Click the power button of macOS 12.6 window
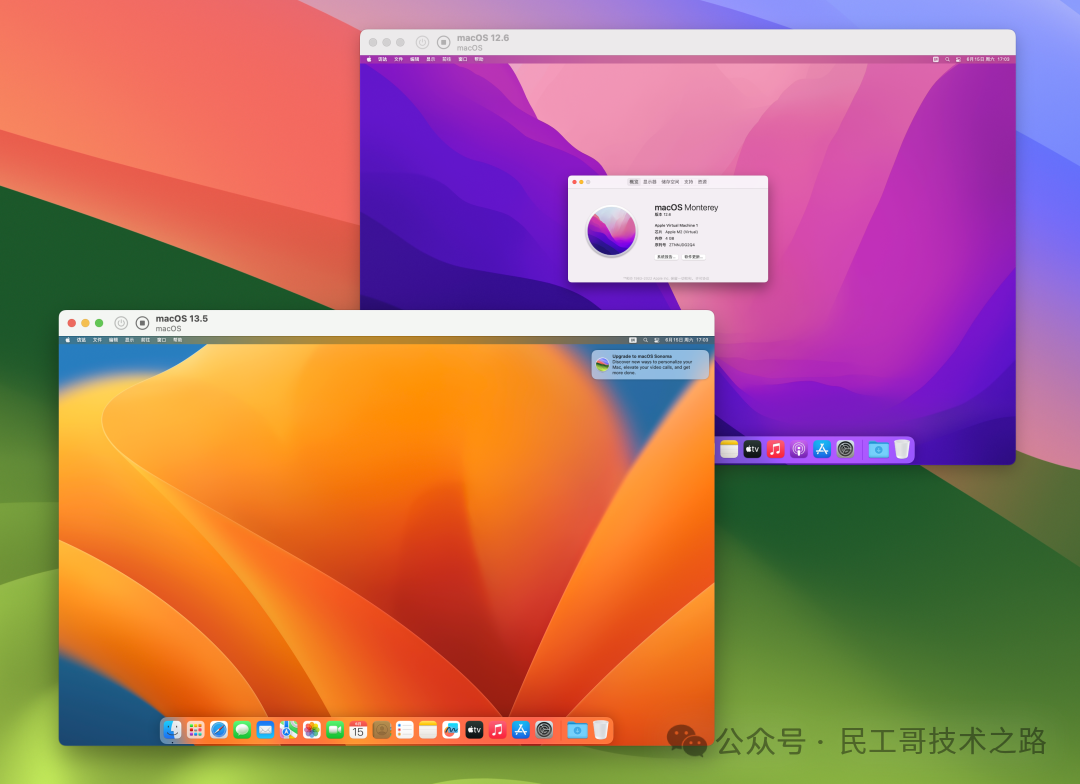The width and height of the screenshot is (1080, 784). coord(422,42)
